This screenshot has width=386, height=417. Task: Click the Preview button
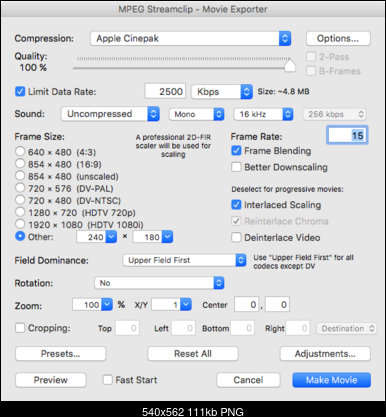point(51,380)
